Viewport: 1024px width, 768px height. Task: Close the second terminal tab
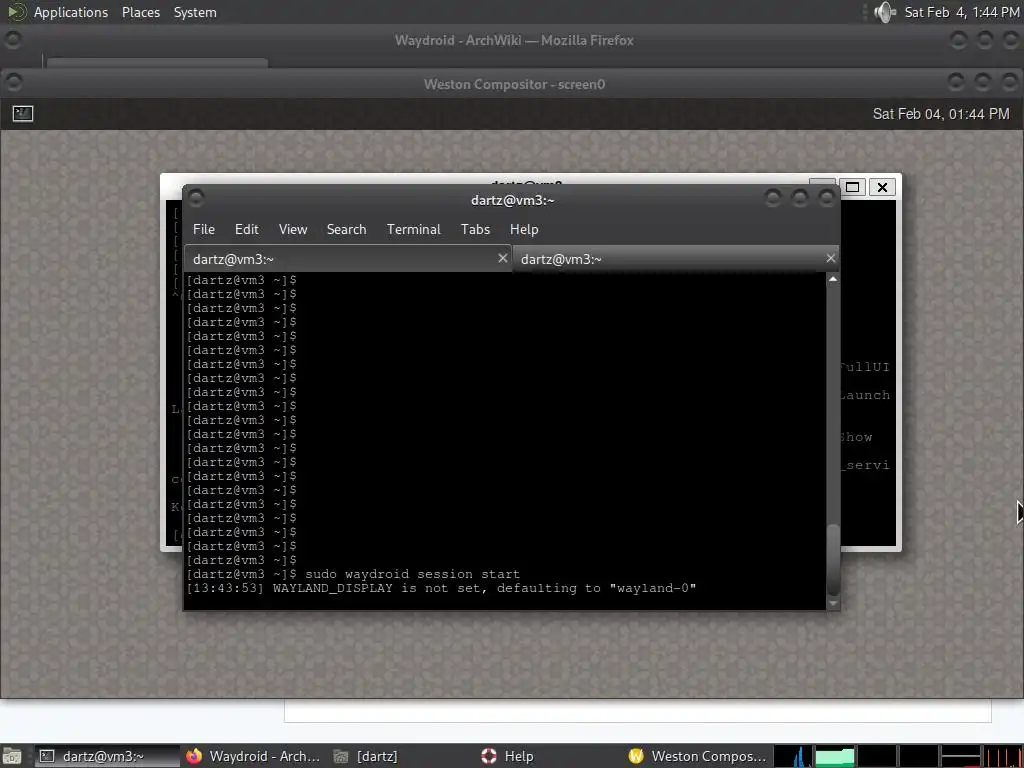[831, 258]
